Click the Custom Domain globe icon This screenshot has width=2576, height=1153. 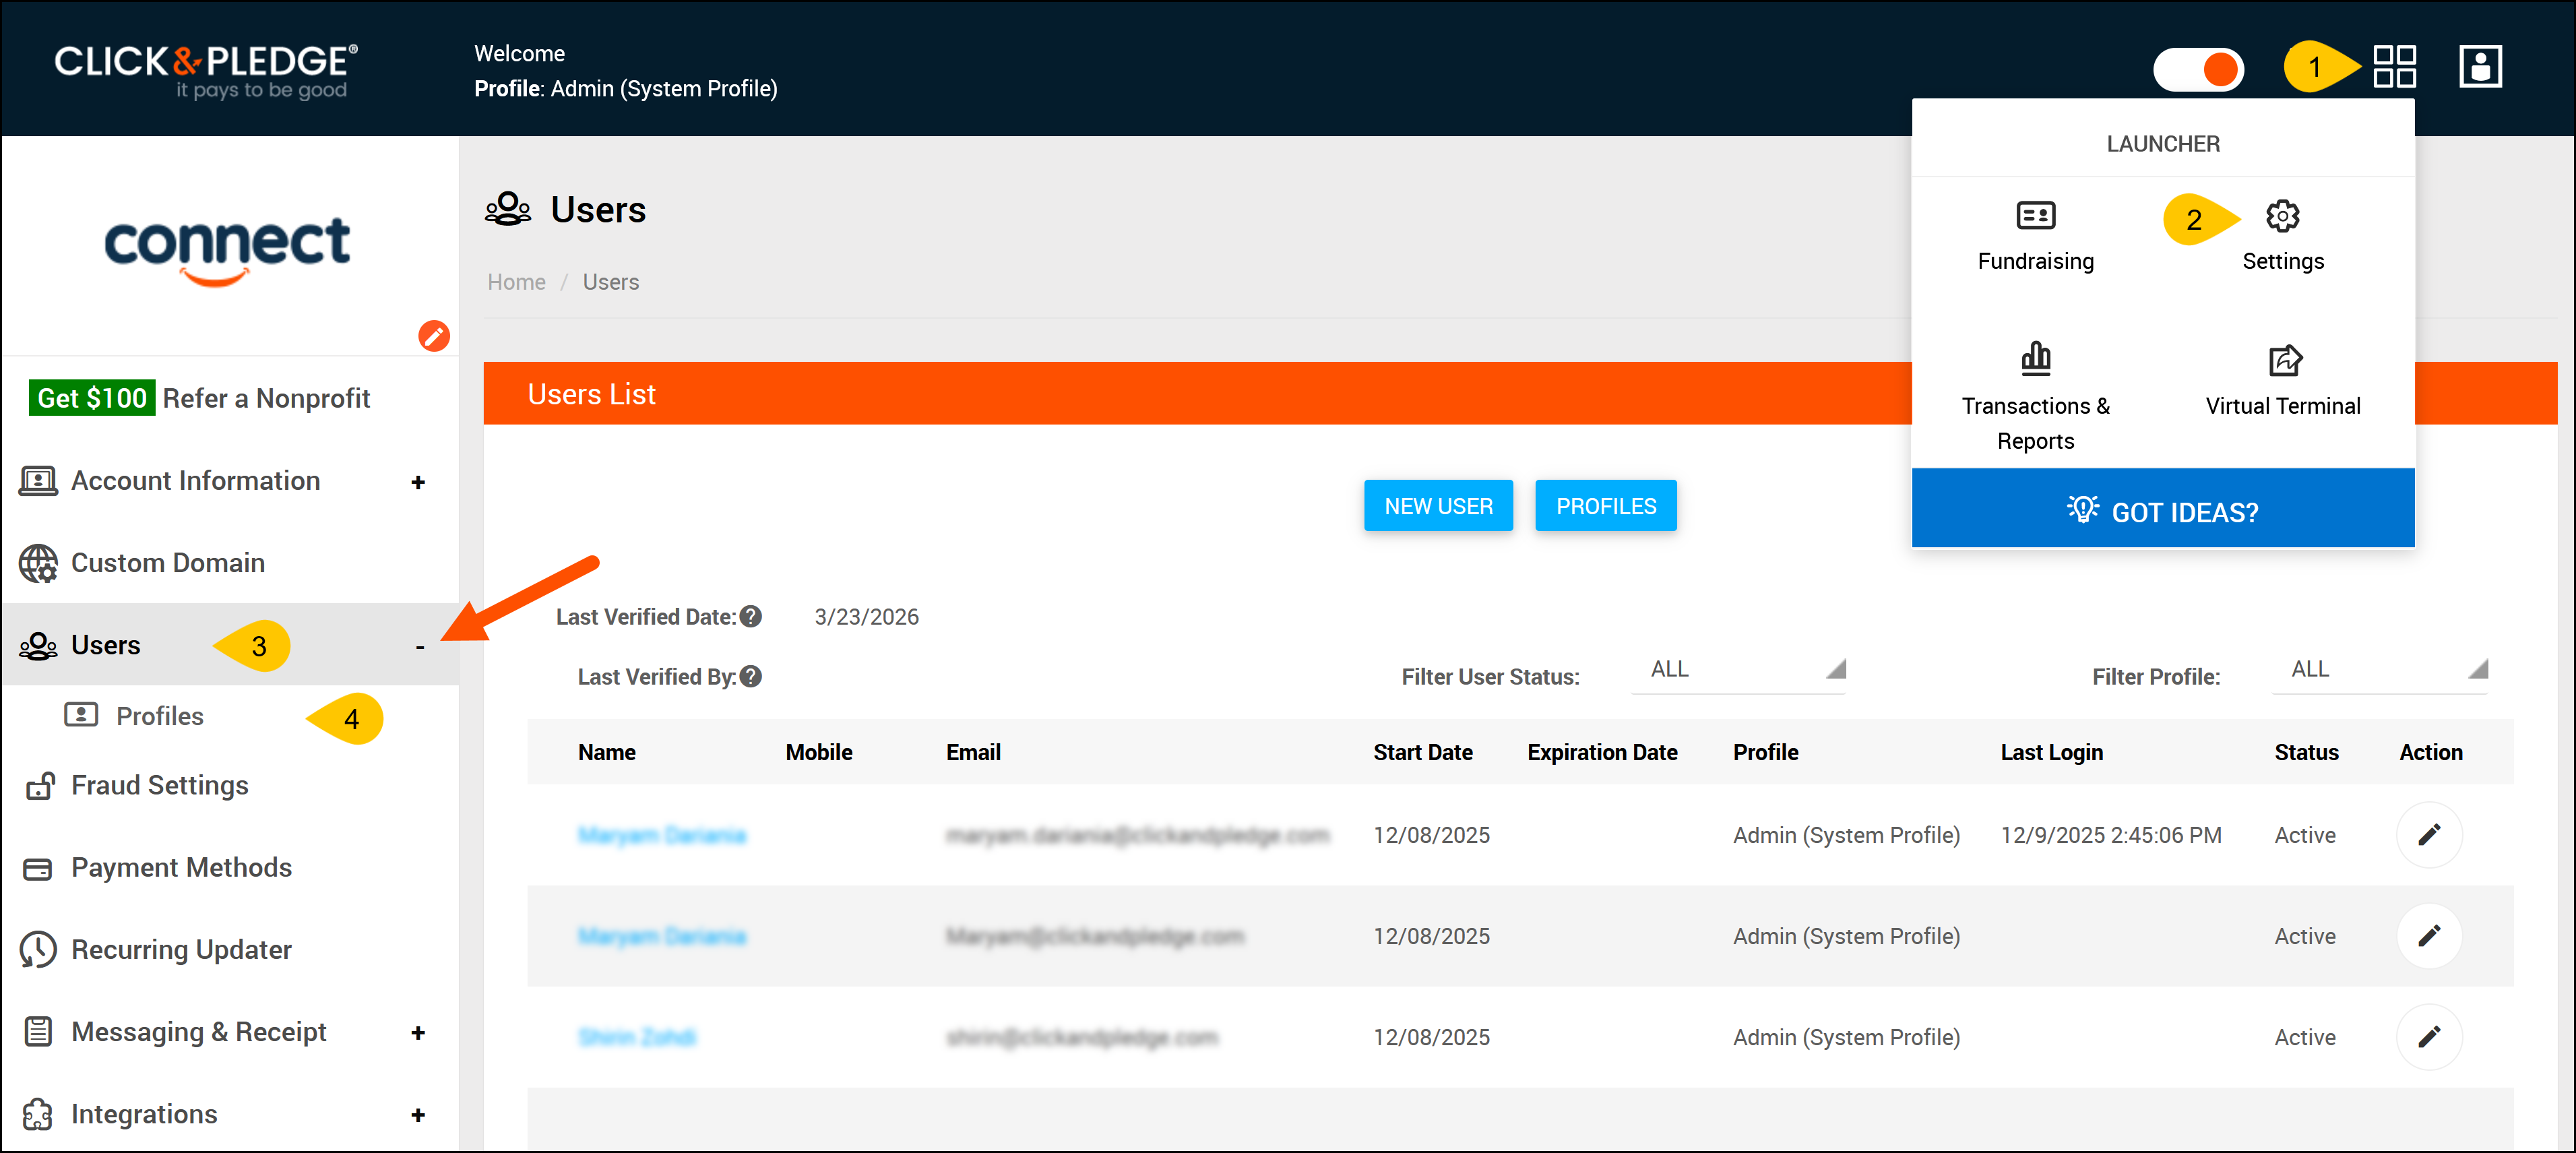pyautogui.click(x=38, y=564)
